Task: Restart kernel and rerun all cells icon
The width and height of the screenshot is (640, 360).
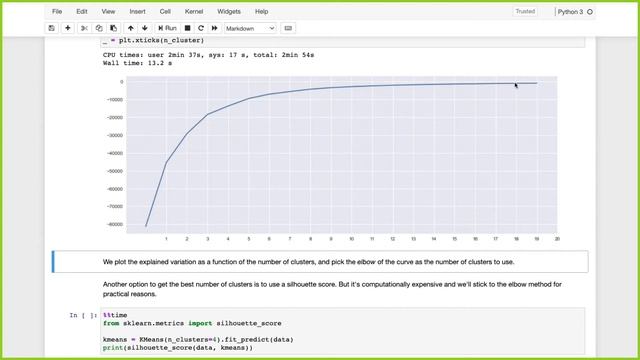Action: (214, 28)
